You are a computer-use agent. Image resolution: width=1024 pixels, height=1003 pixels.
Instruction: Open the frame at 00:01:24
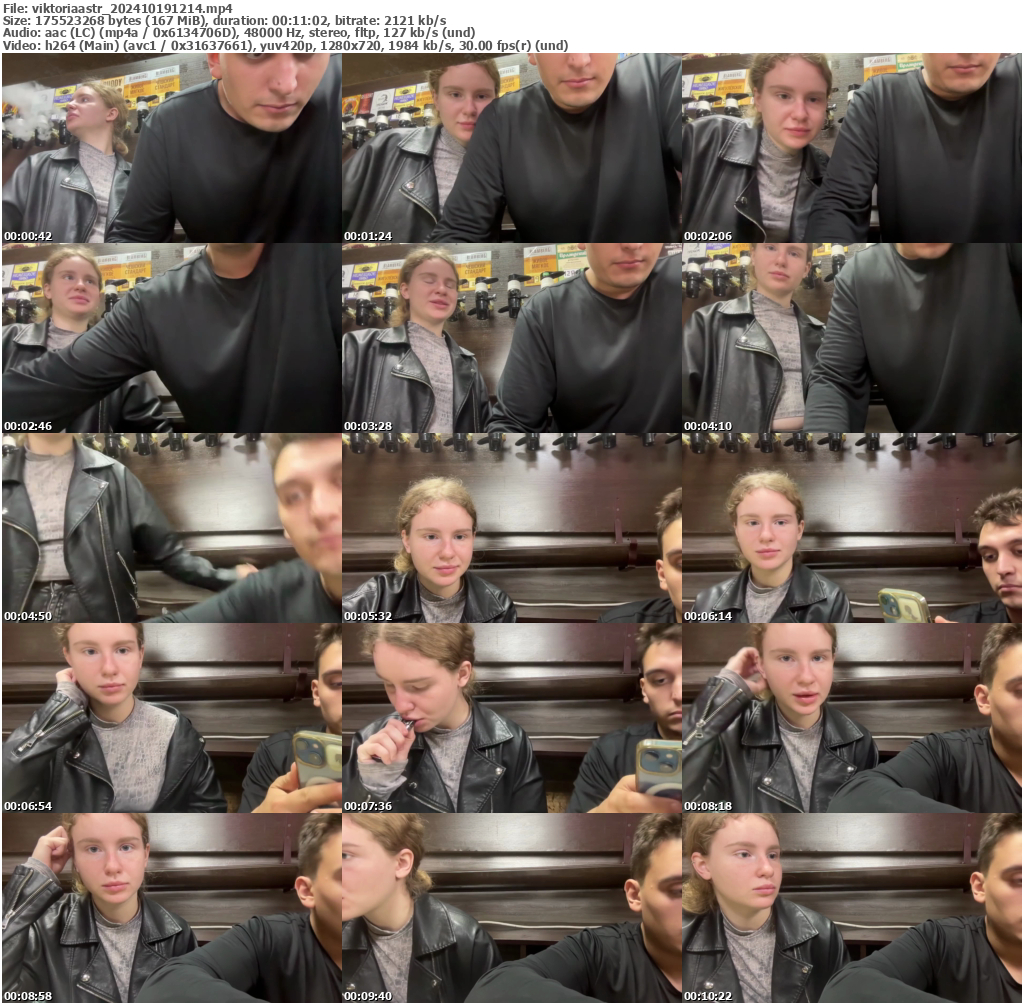click(511, 148)
